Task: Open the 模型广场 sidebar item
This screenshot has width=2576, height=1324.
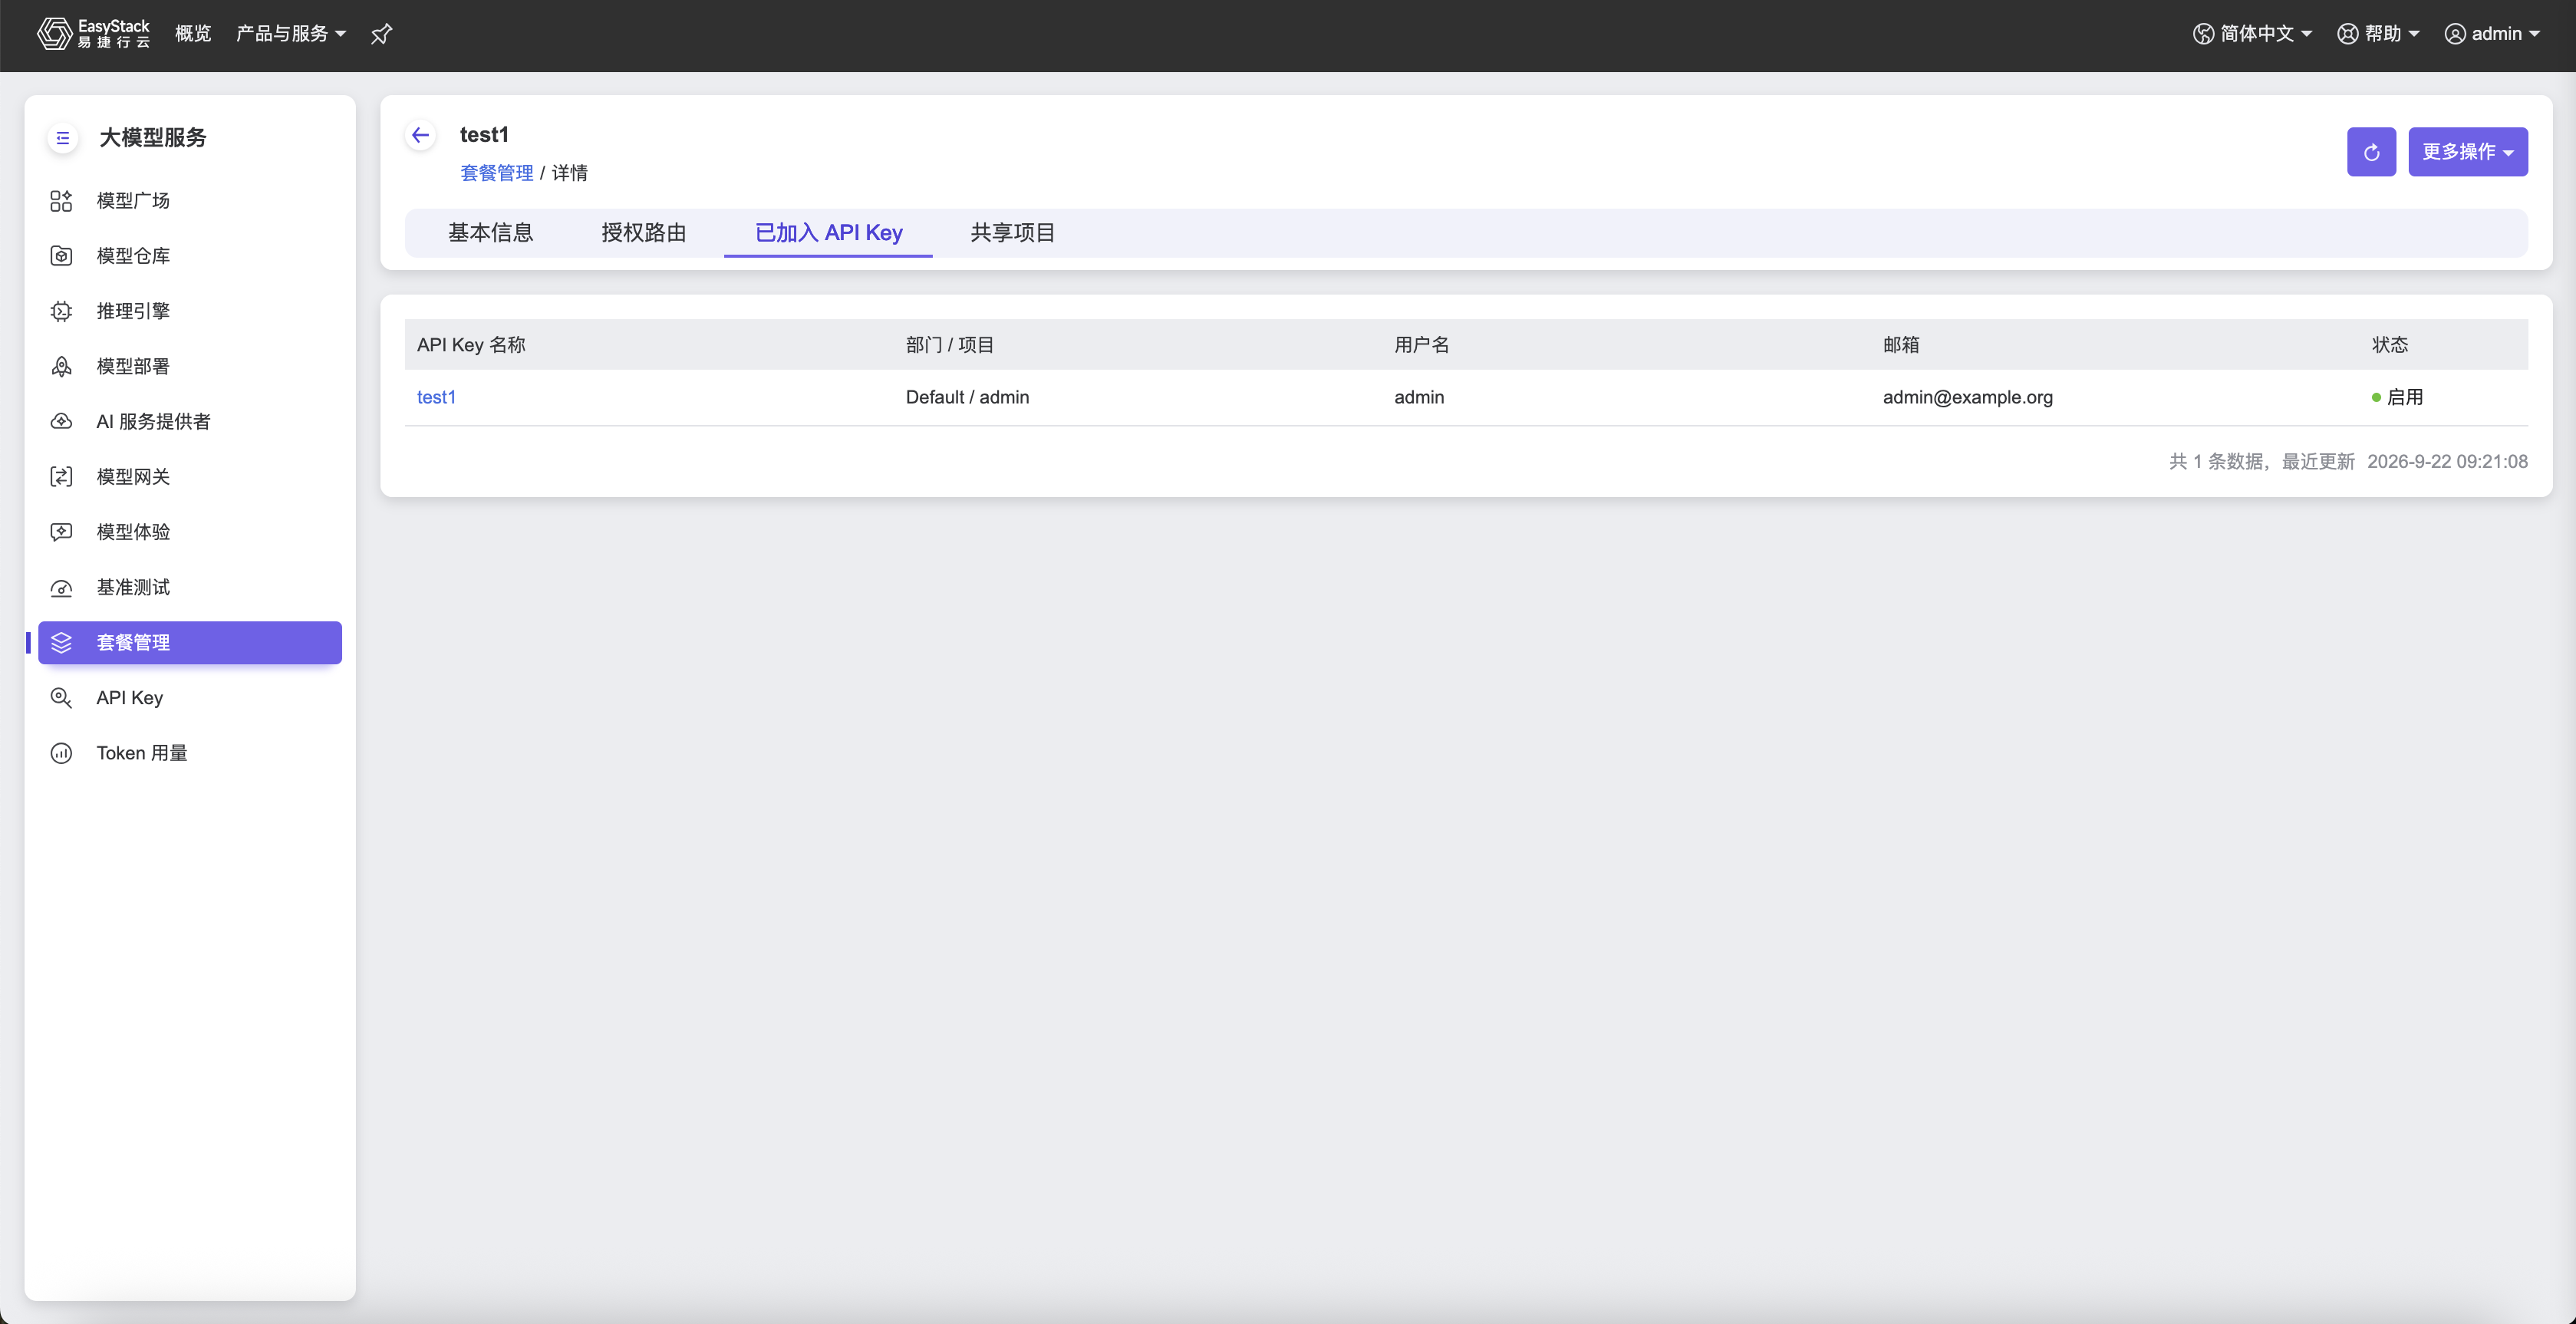Action: [x=190, y=201]
